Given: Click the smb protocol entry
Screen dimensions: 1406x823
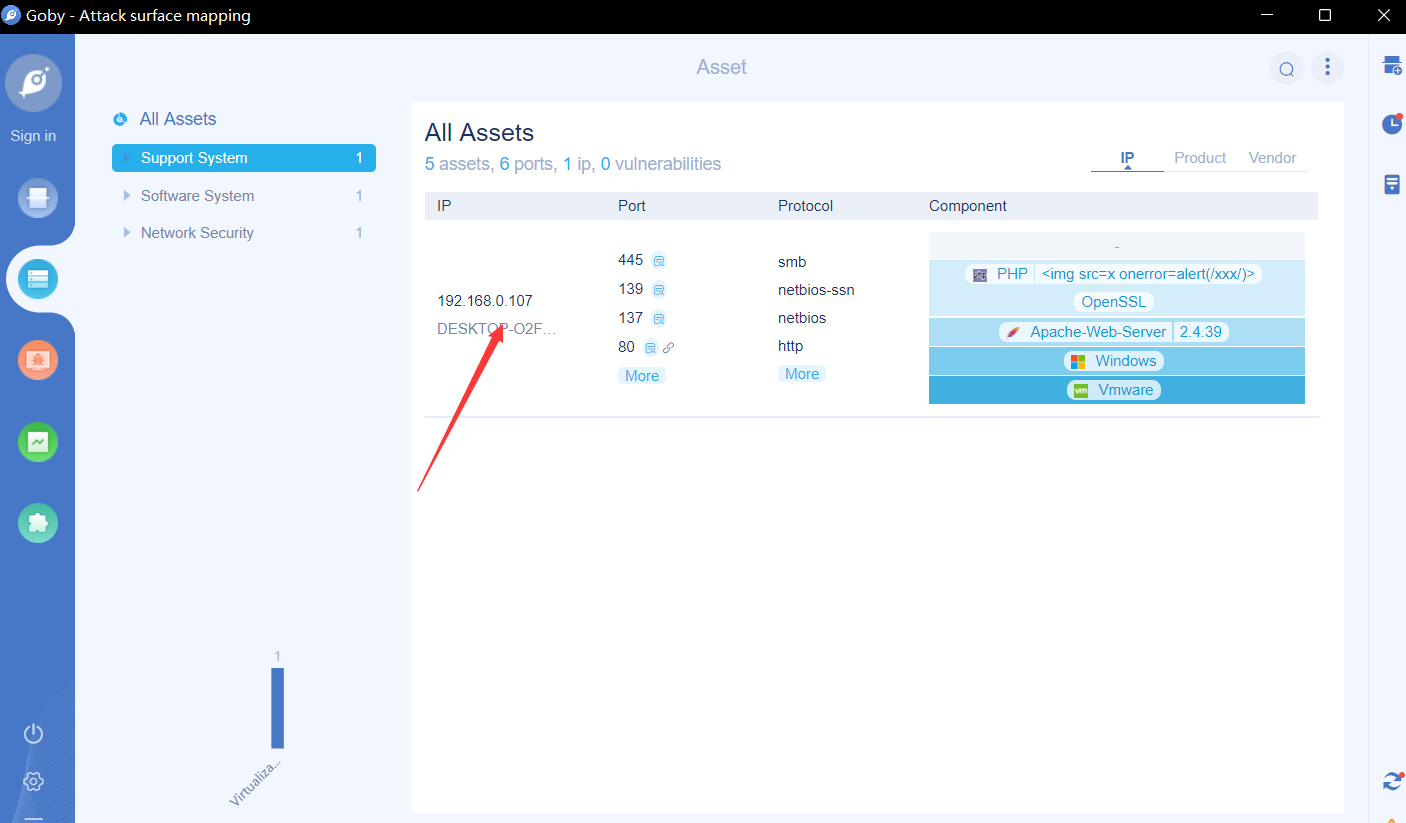Looking at the screenshot, I should pos(792,262).
